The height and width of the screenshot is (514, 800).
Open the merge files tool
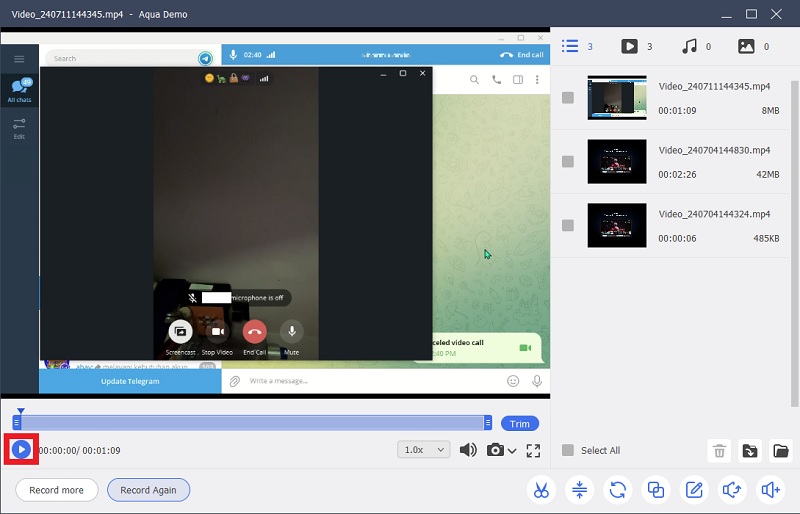[656, 490]
